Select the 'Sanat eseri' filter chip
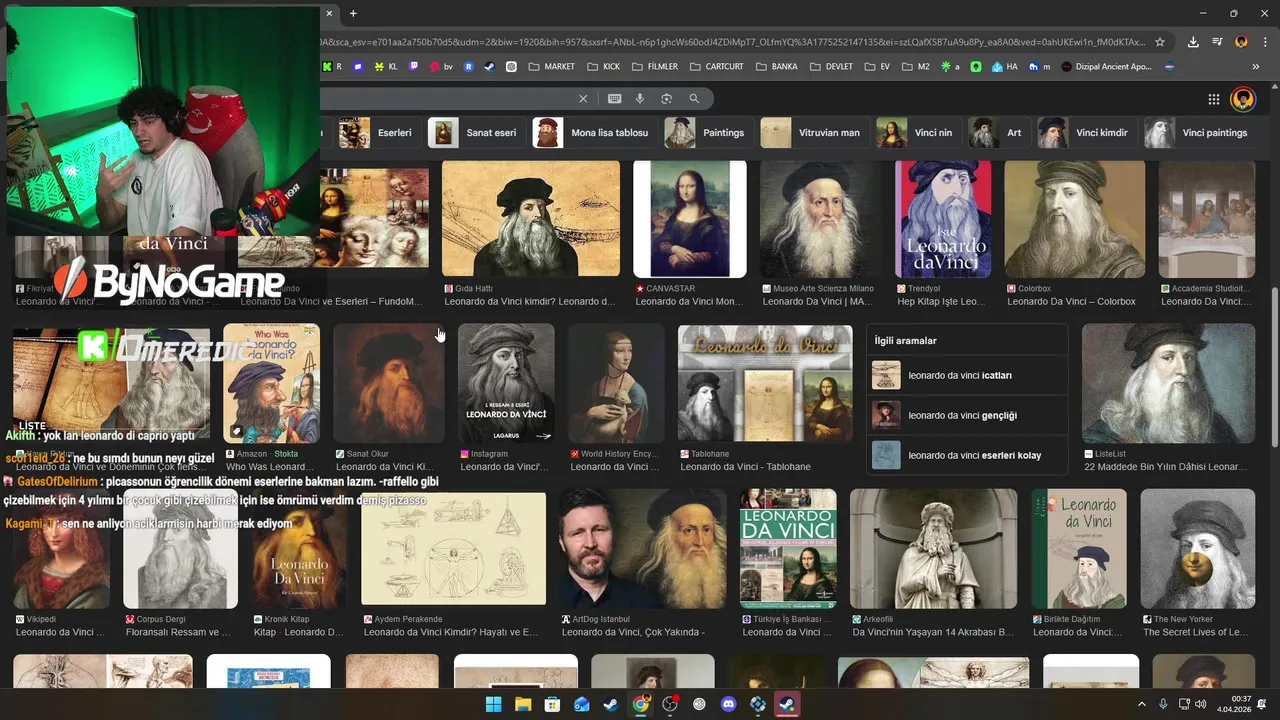The height and width of the screenshot is (720, 1280). click(476, 132)
